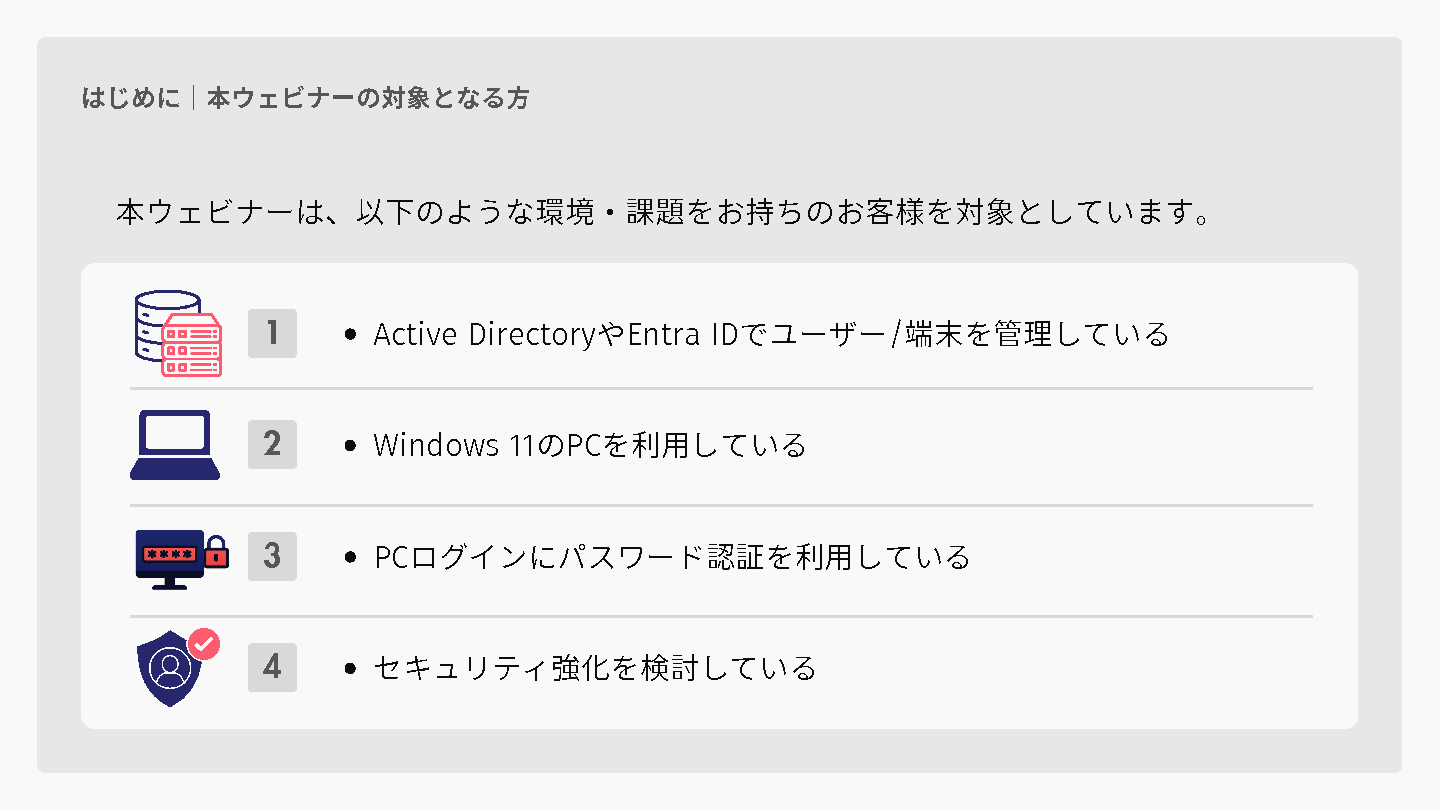This screenshot has height=810, width=1440.
Task: Click the Active Directory and Entra ID text
Action: click(x=771, y=334)
